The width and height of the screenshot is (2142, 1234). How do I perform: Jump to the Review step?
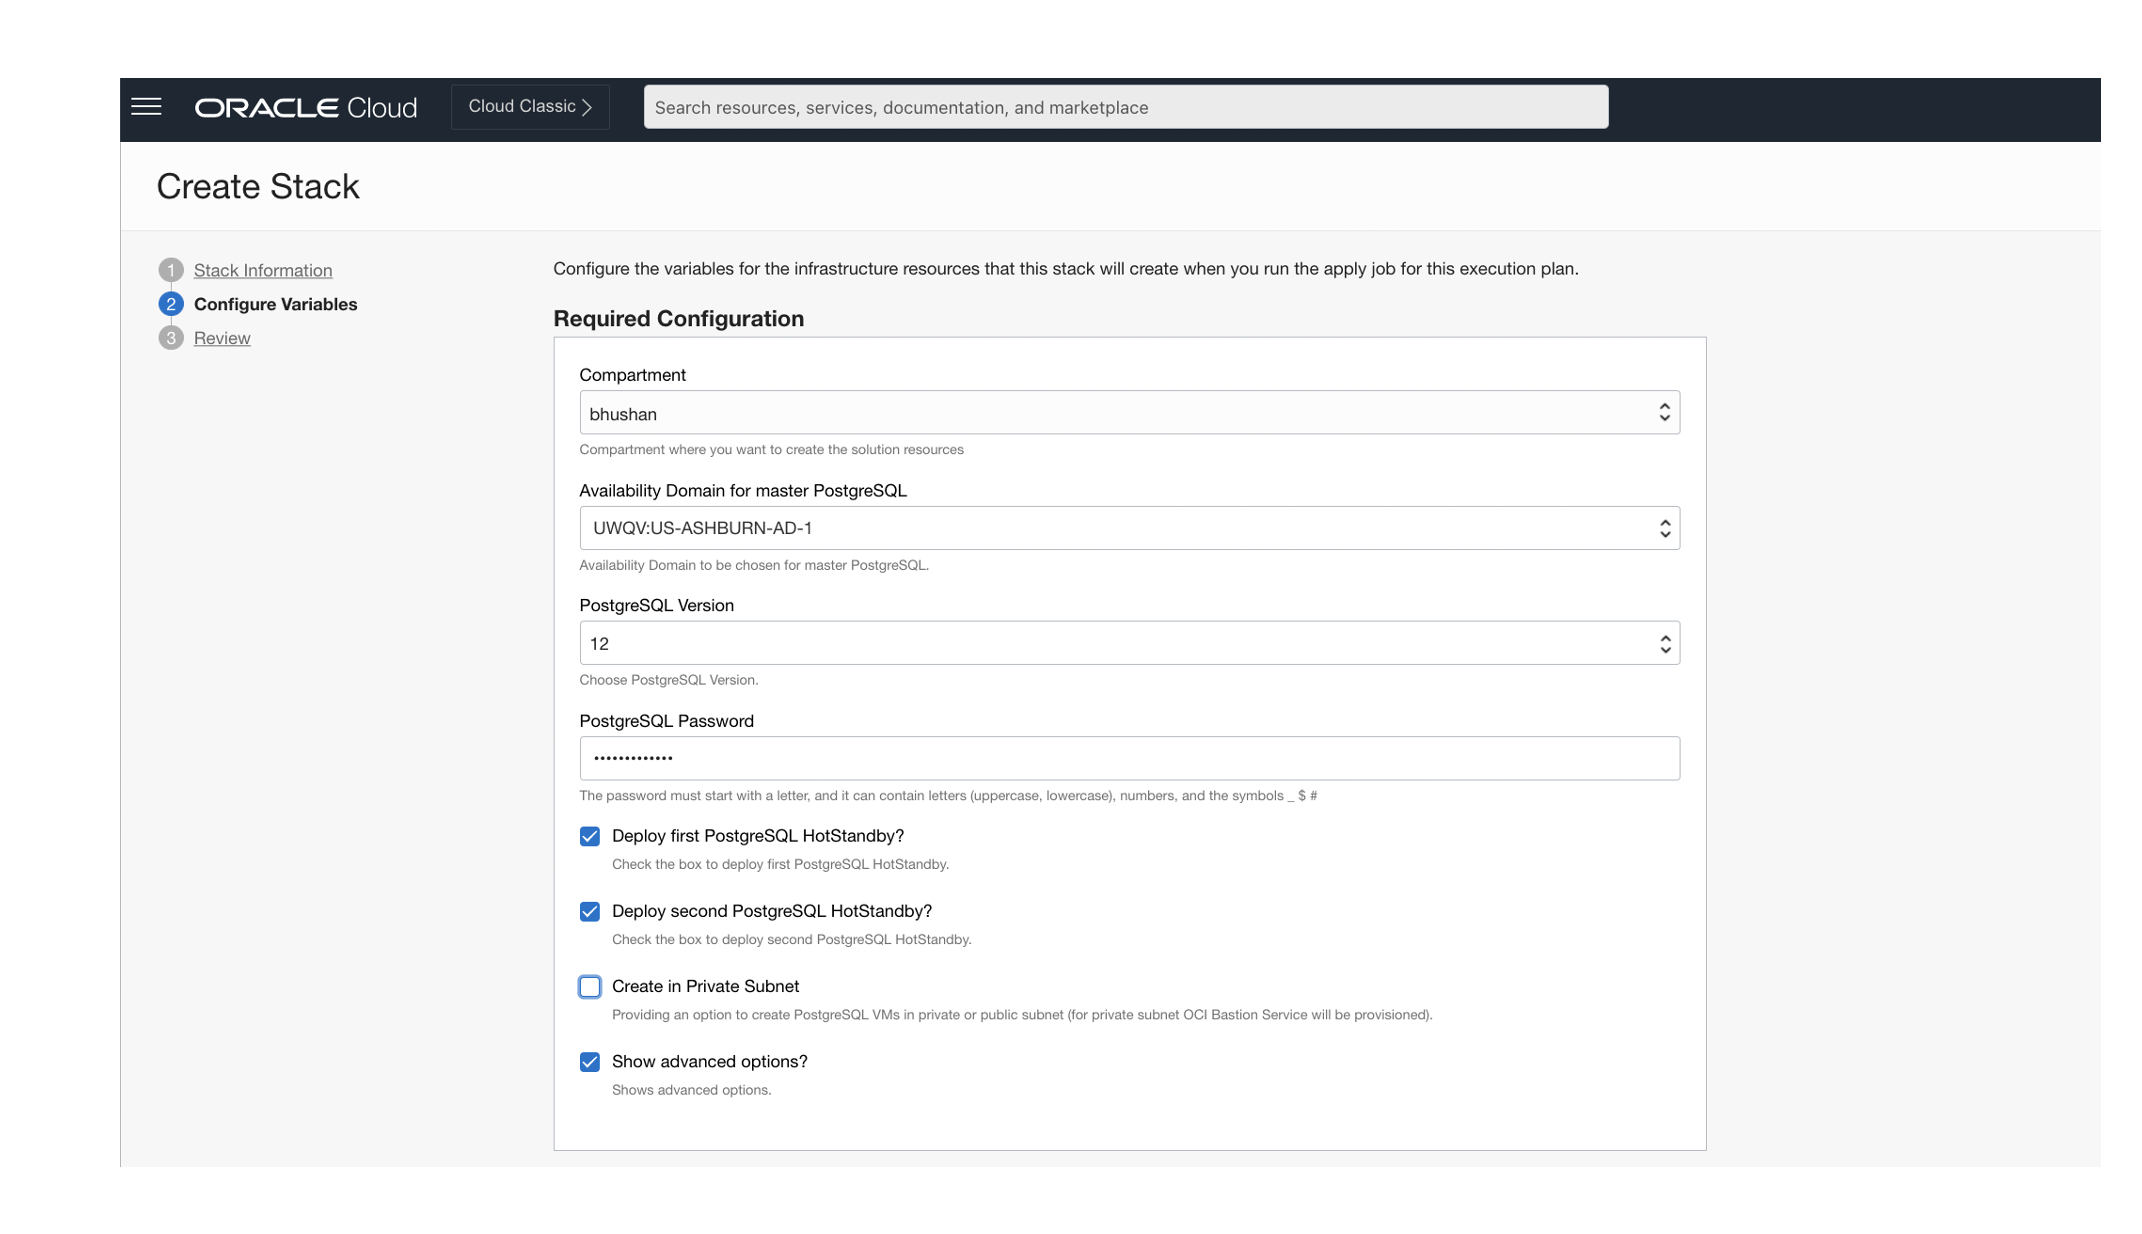222,338
